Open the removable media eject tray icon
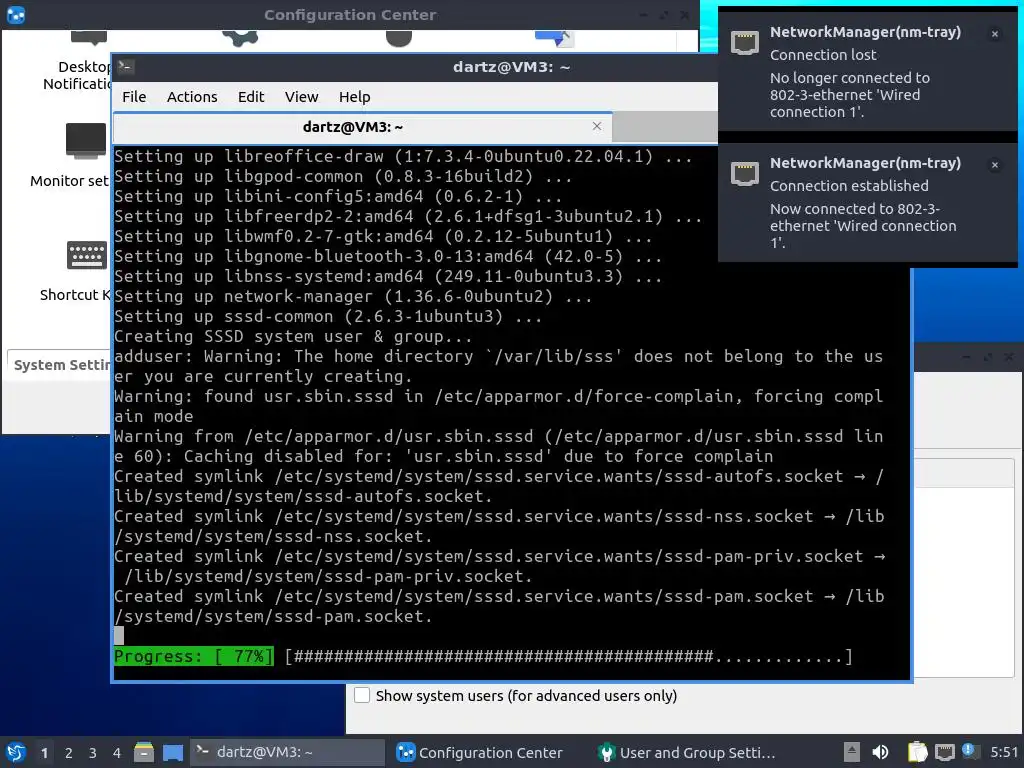The image size is (1024, 768). pyautogui.click(x=852, y=752)
